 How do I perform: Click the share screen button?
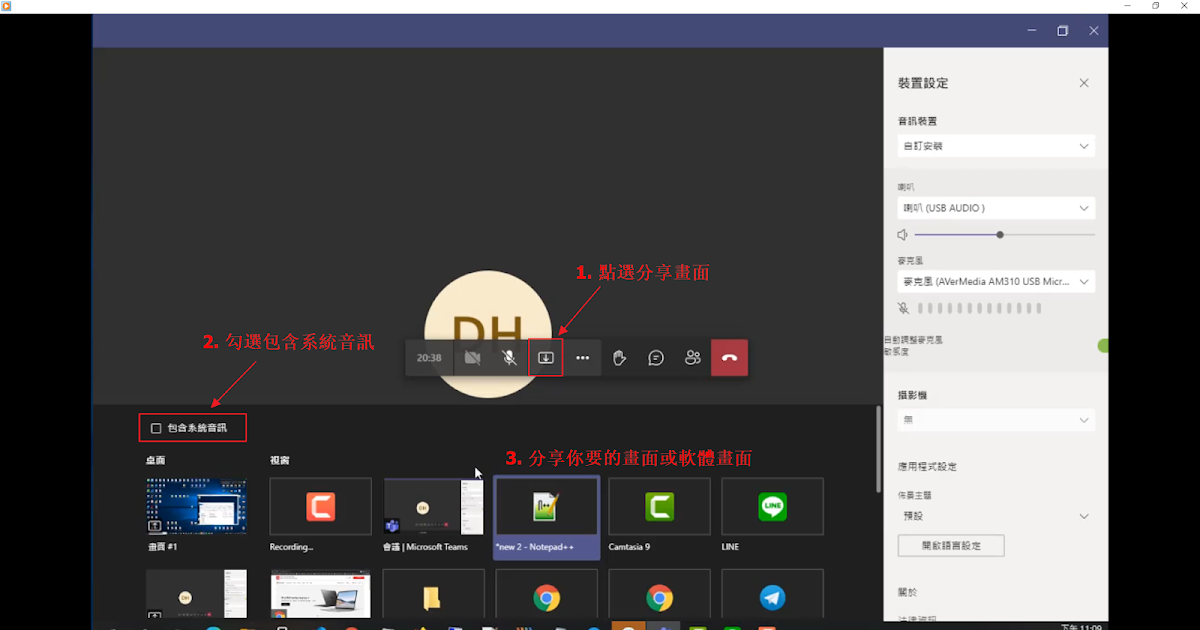point(546,358)
